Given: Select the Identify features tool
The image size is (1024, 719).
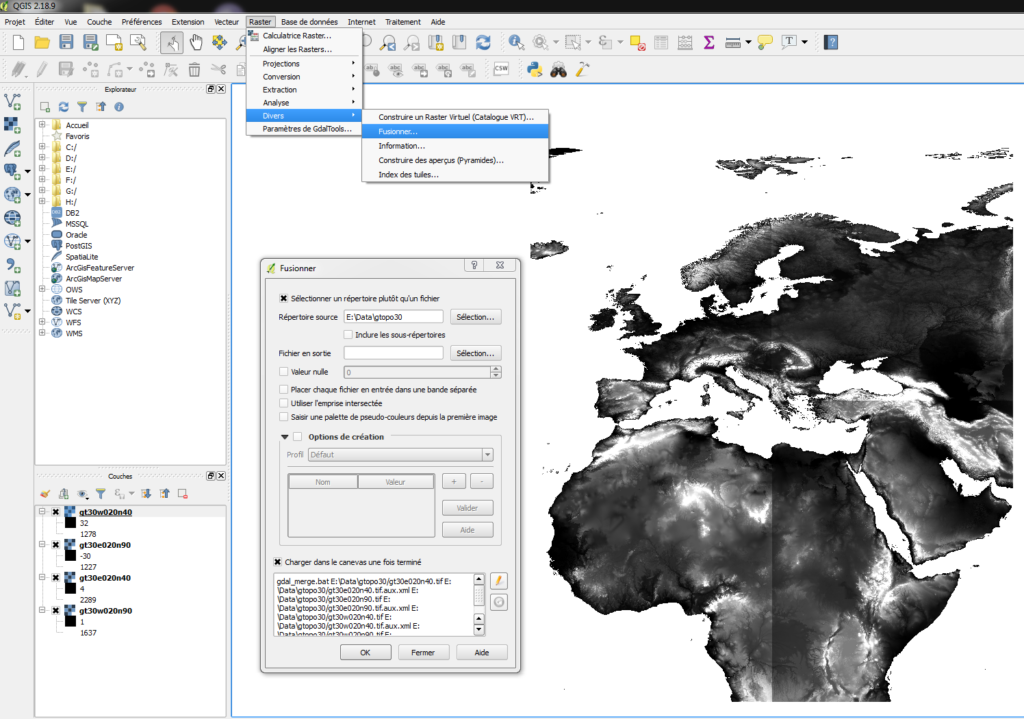Looking at the screenshot, I should click(516, 42).
